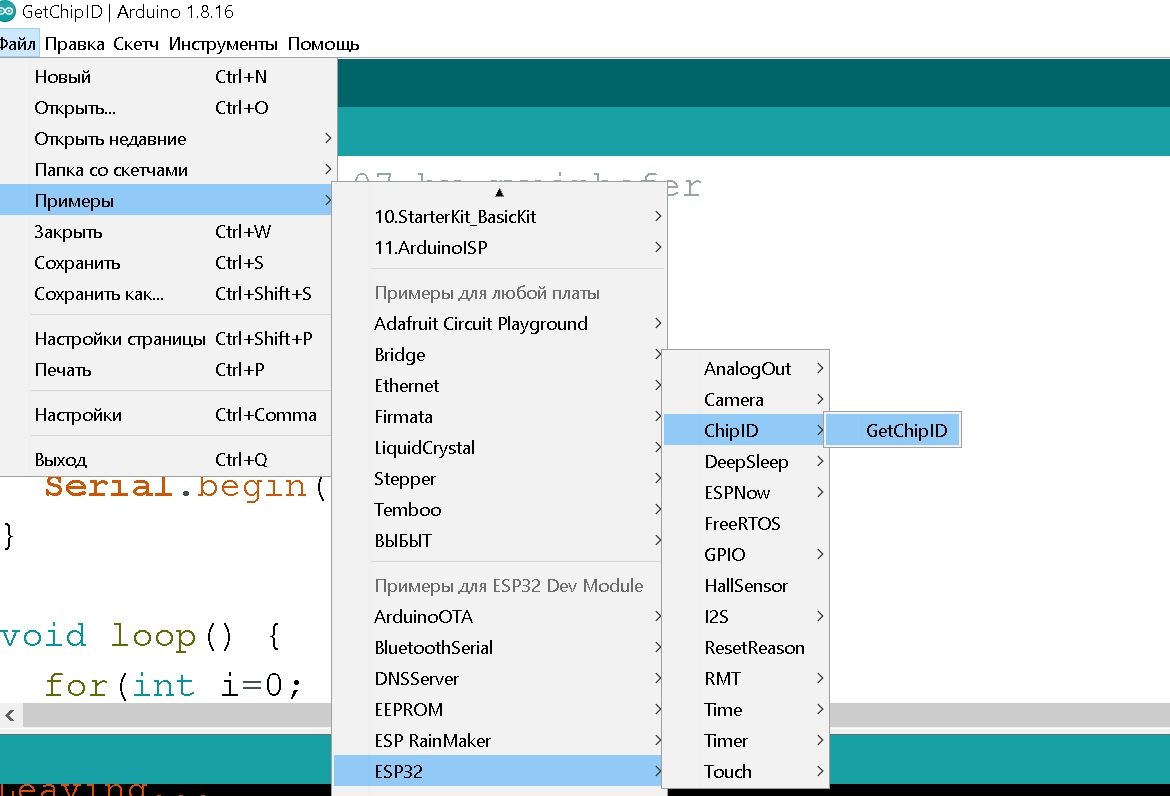Open the Правка menu

75,44
